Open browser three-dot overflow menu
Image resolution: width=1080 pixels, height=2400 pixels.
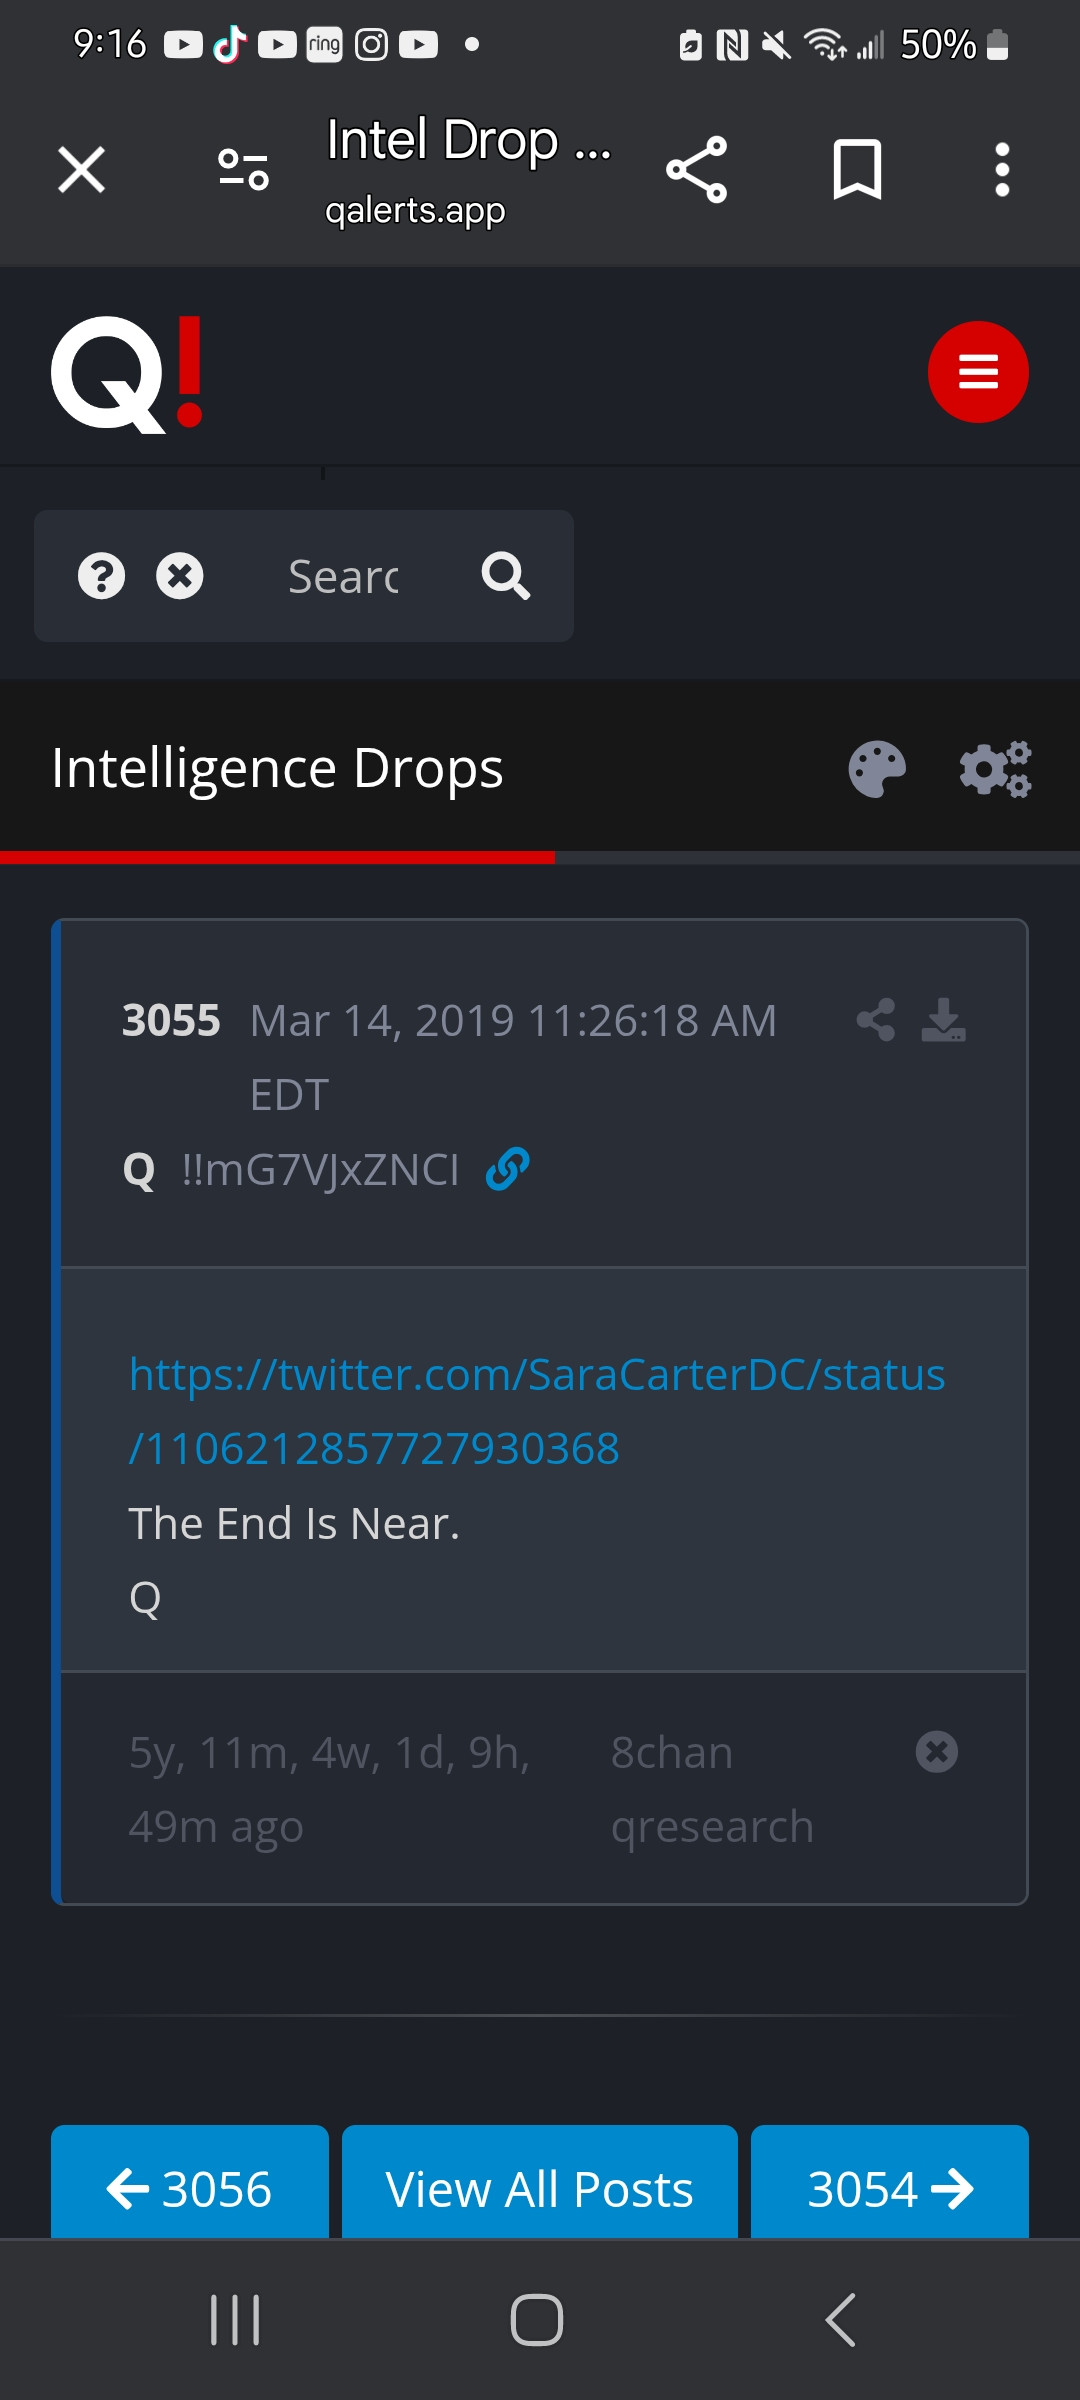tap(1002, 169)
